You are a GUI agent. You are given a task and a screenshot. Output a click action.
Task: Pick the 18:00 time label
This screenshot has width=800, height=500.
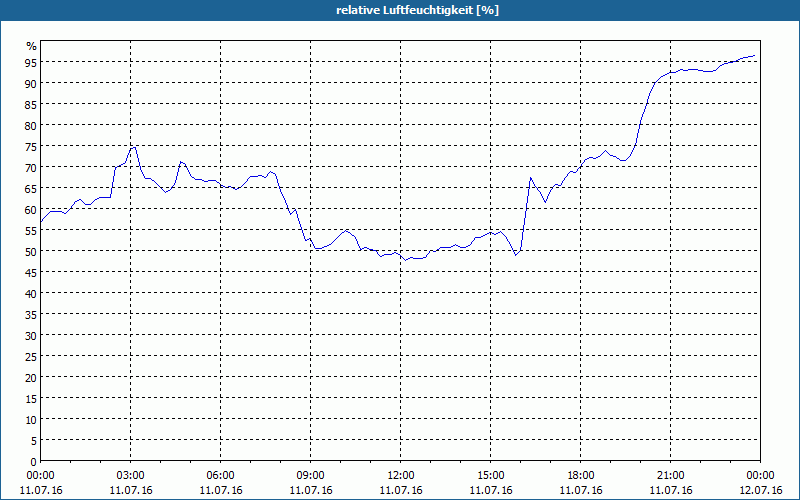click(x=581, y=476)
